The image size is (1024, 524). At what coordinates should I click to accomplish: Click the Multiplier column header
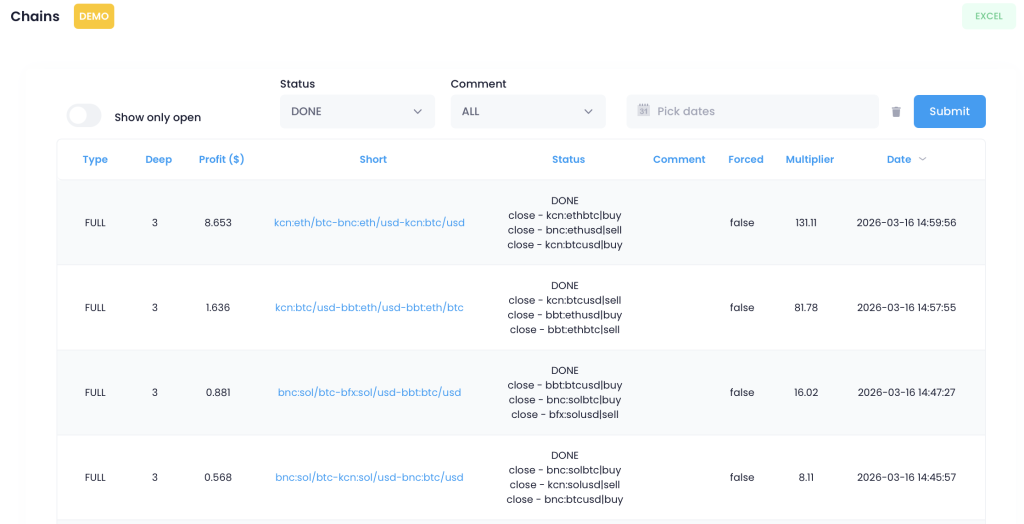pyautogui.click(x=809, y=159)
